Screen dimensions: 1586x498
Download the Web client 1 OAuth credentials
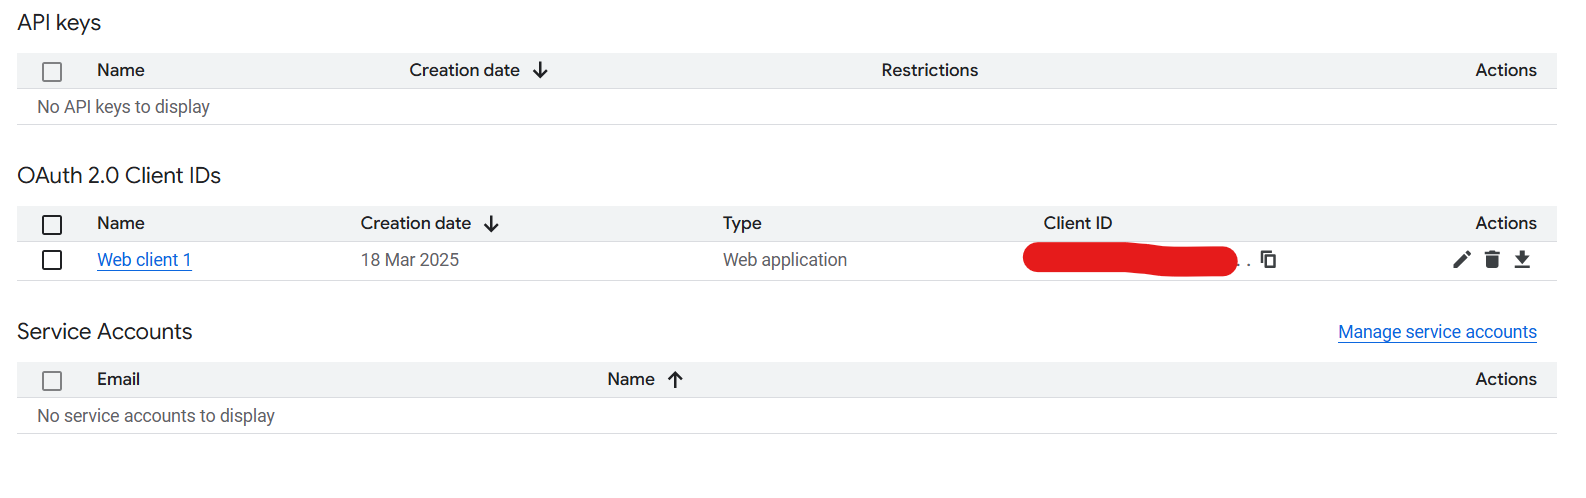pyautogui.click(x=1522, y=260)
